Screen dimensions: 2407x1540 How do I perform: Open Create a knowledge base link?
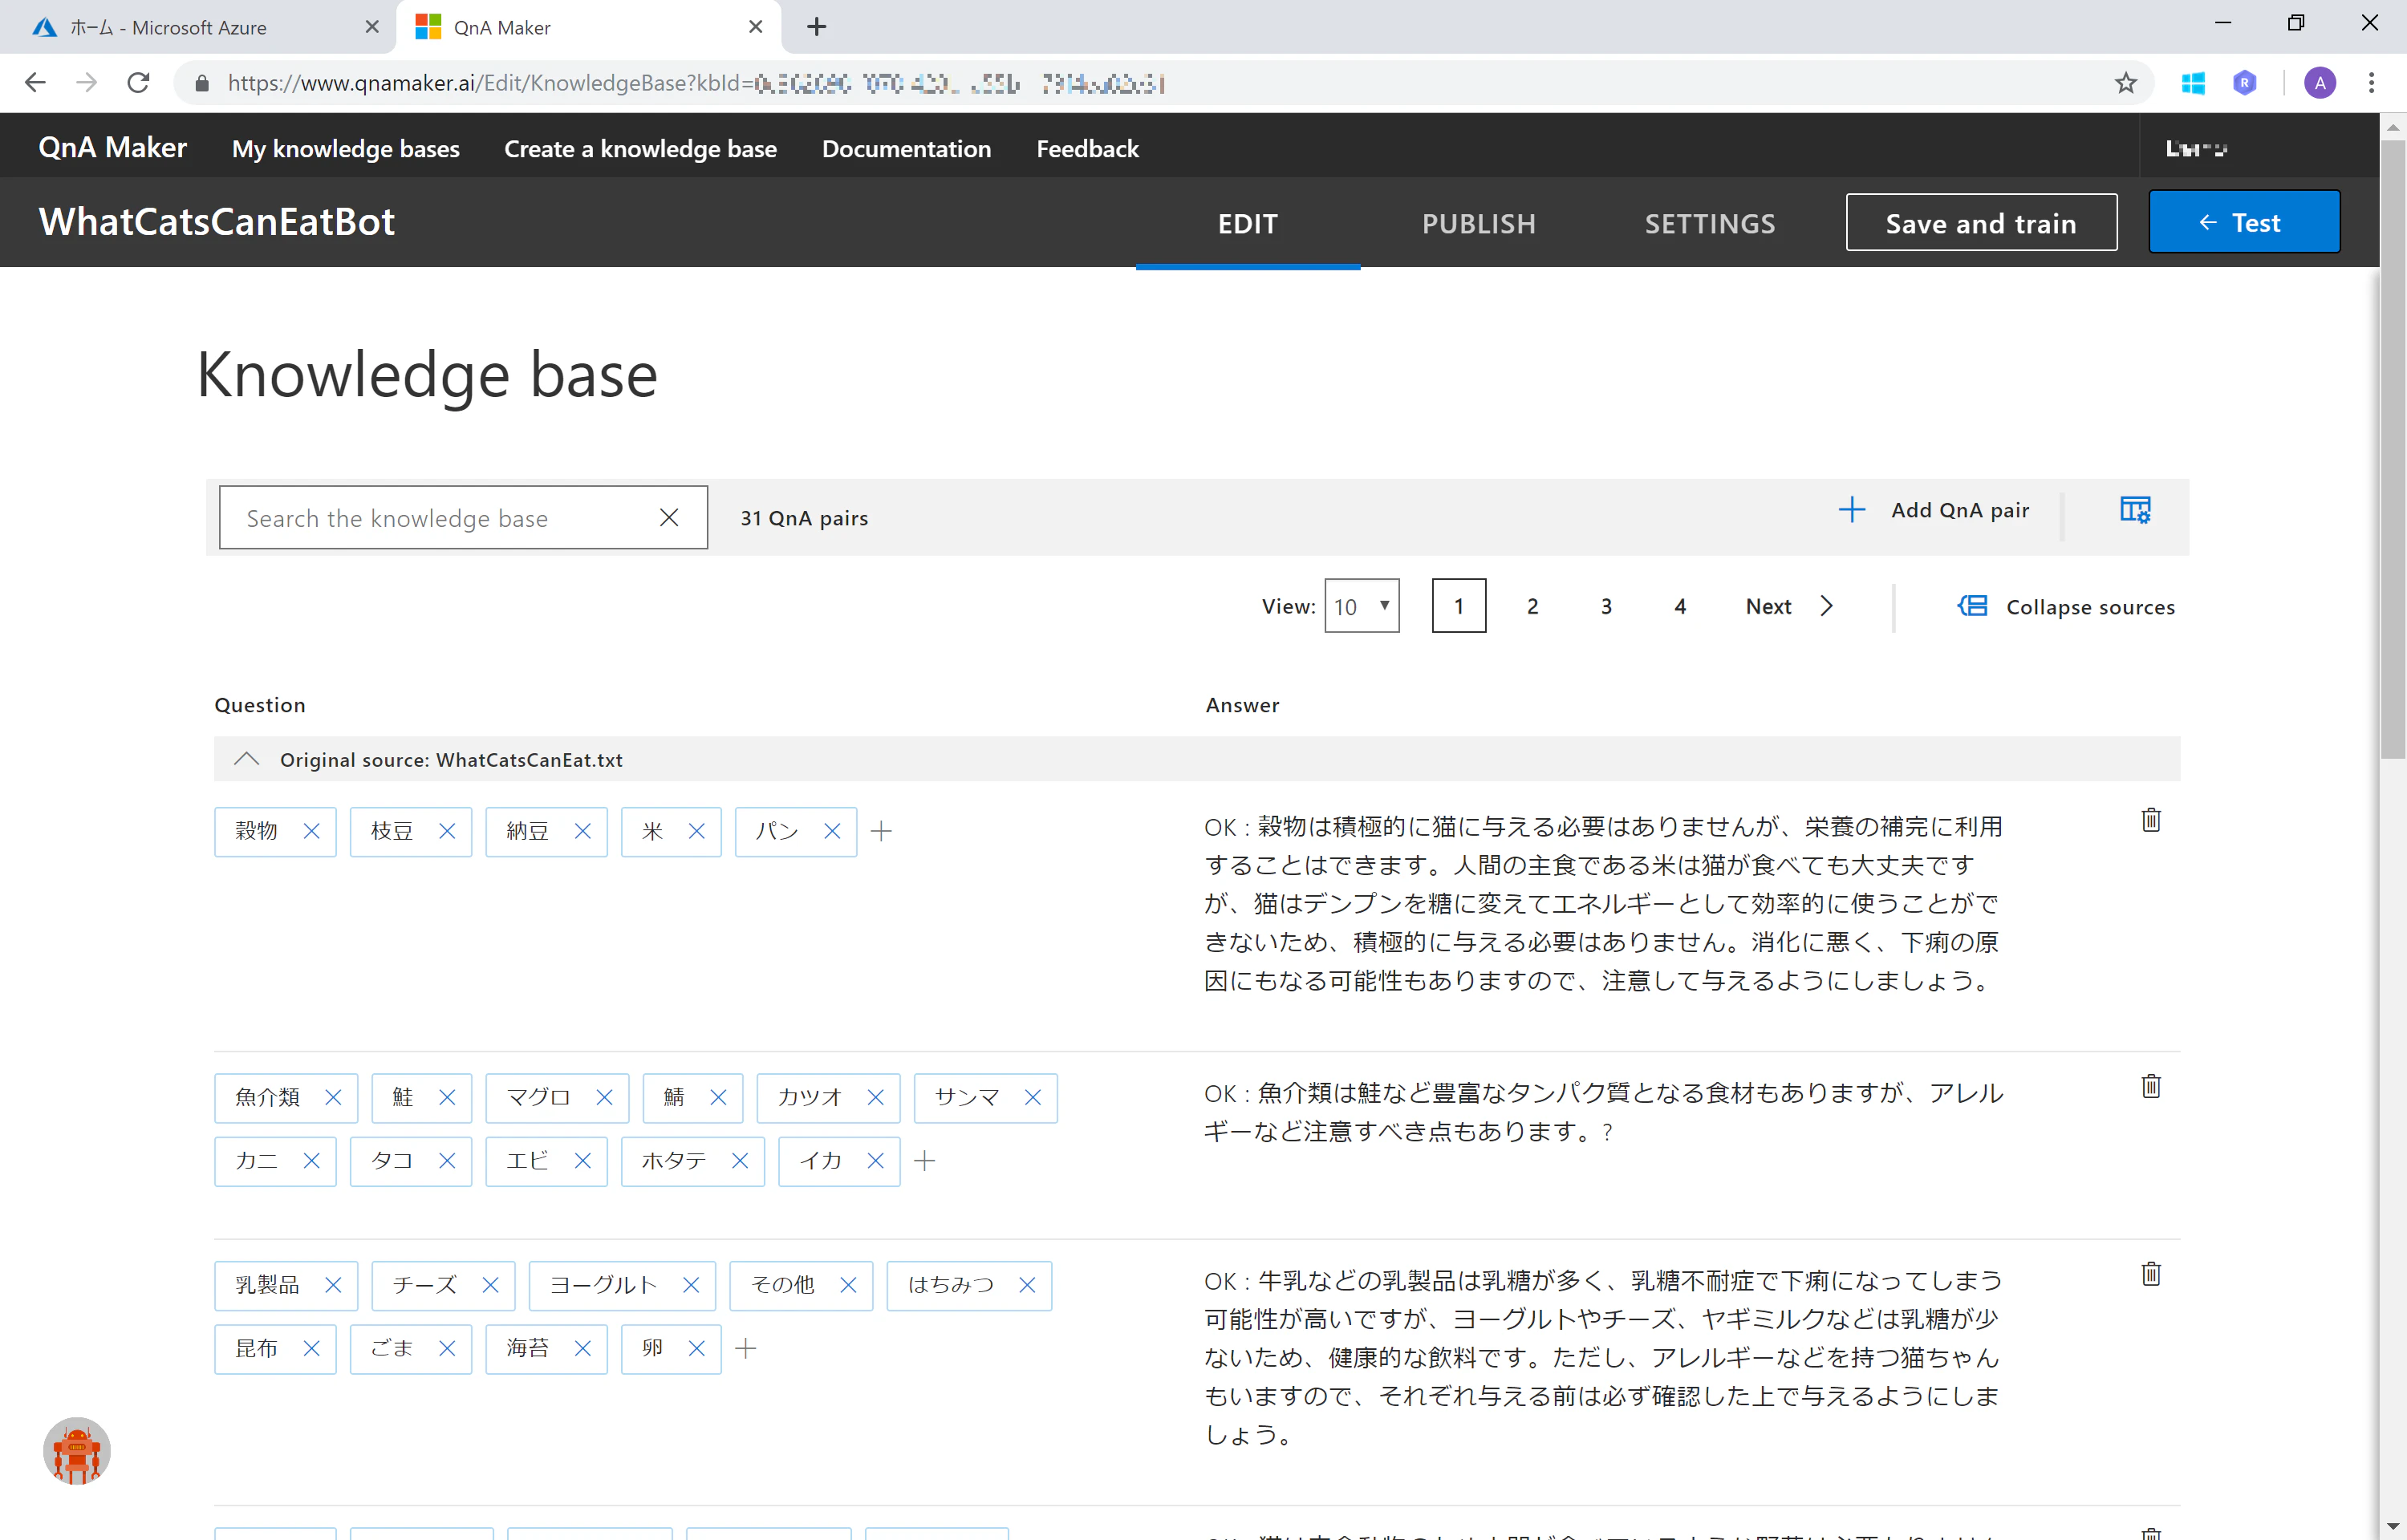click(x=641, y=148)
